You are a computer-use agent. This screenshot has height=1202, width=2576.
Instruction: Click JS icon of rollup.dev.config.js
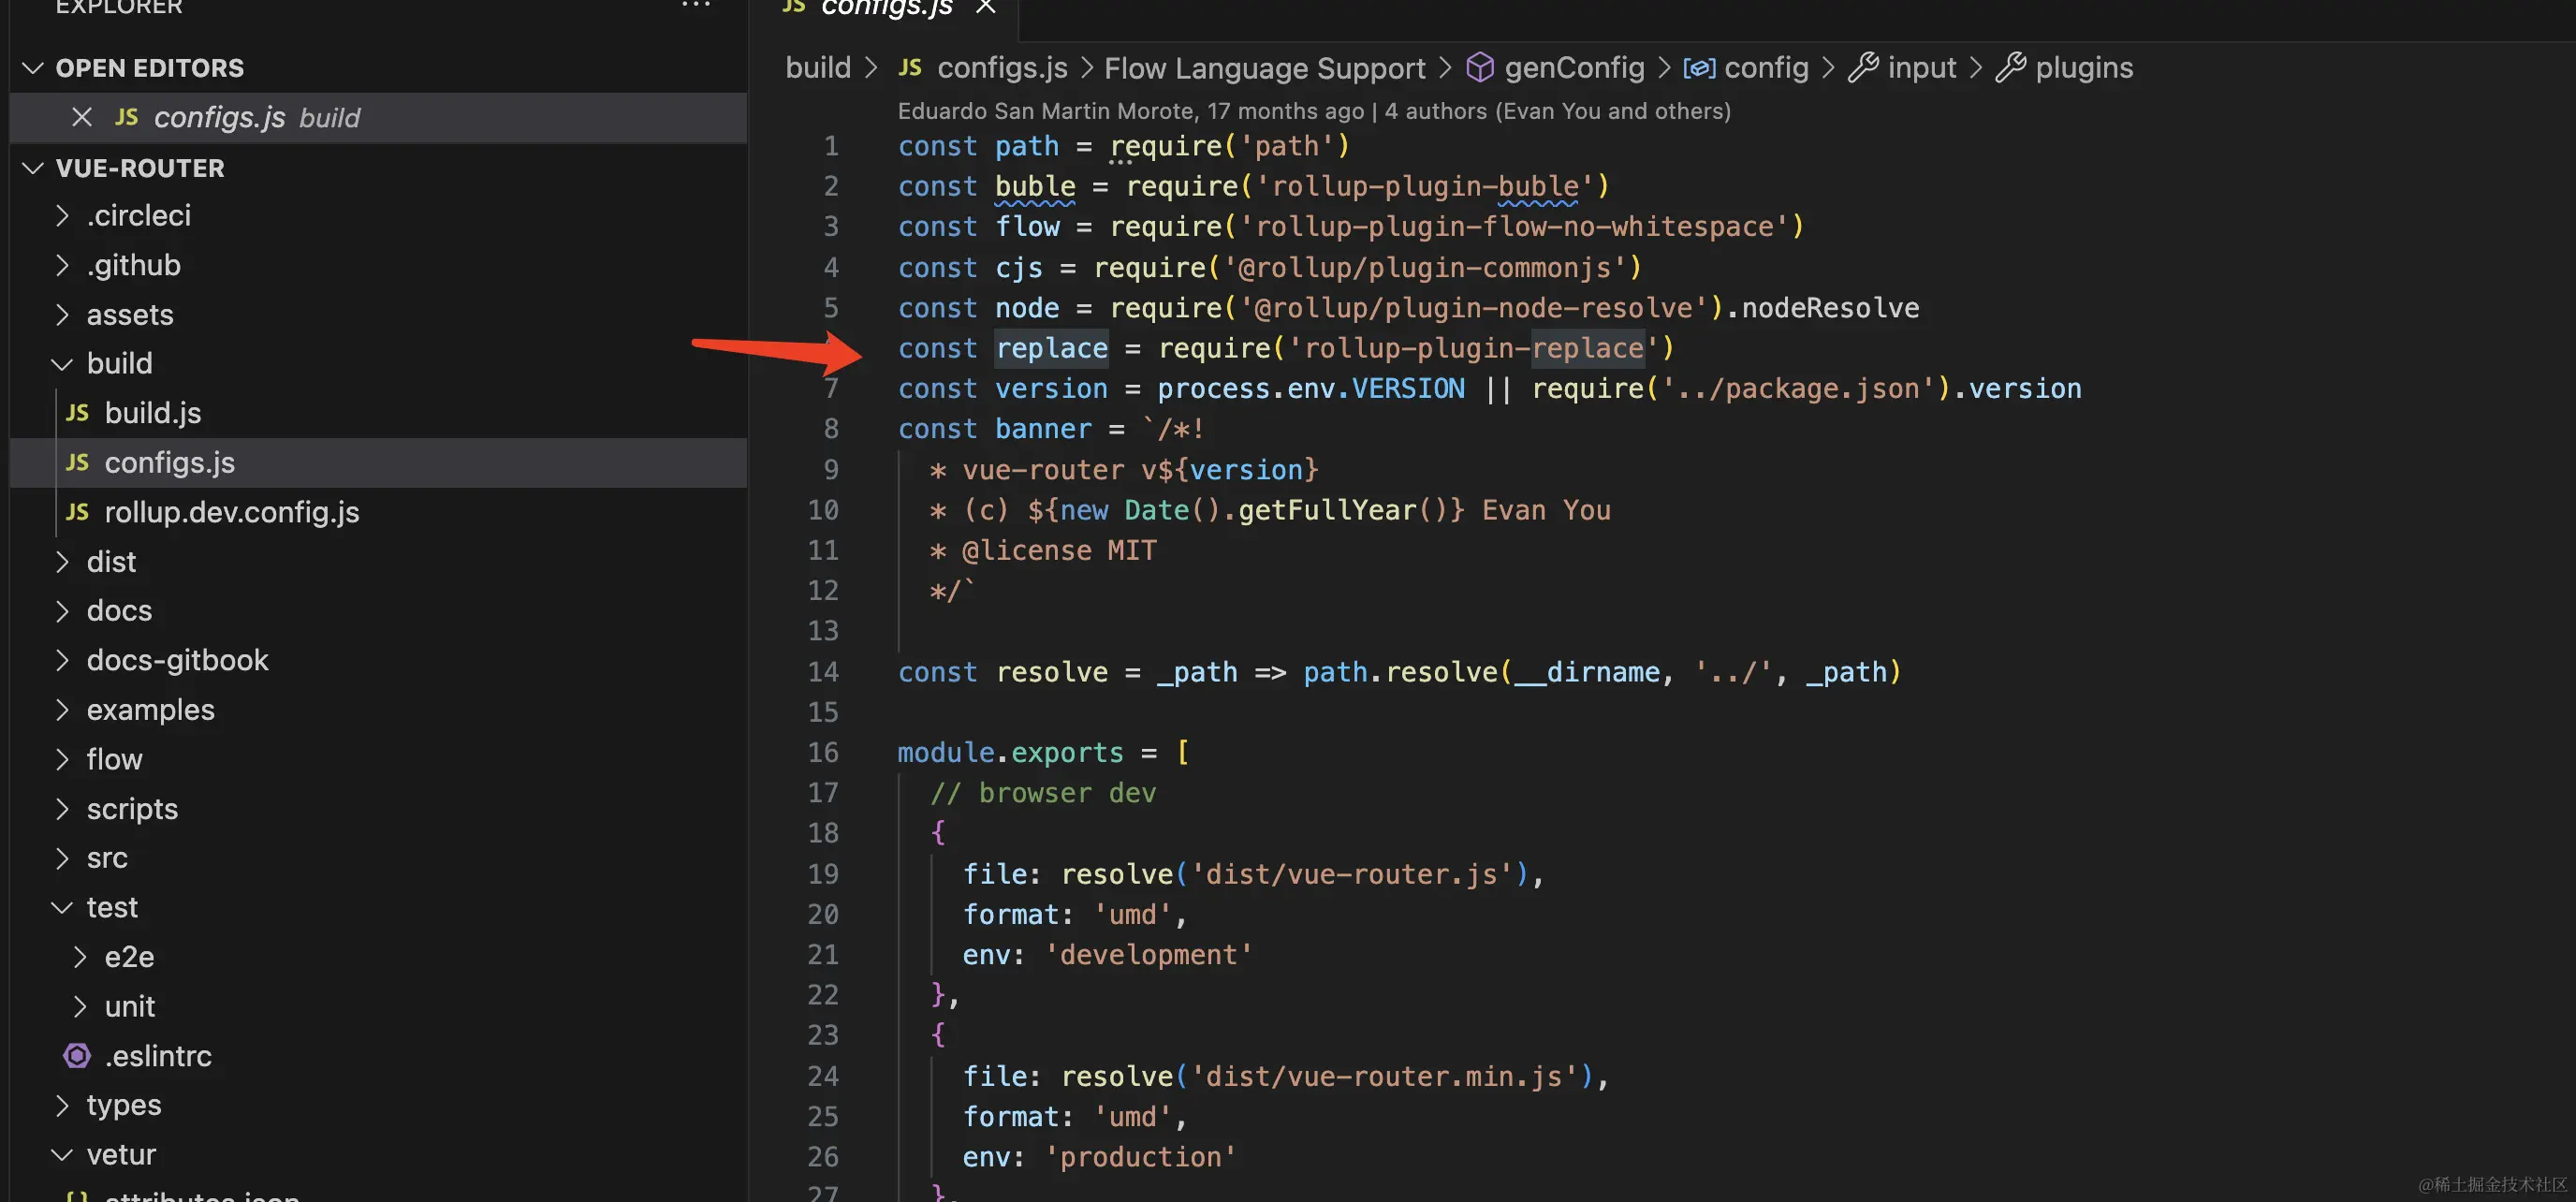[77, 512]
